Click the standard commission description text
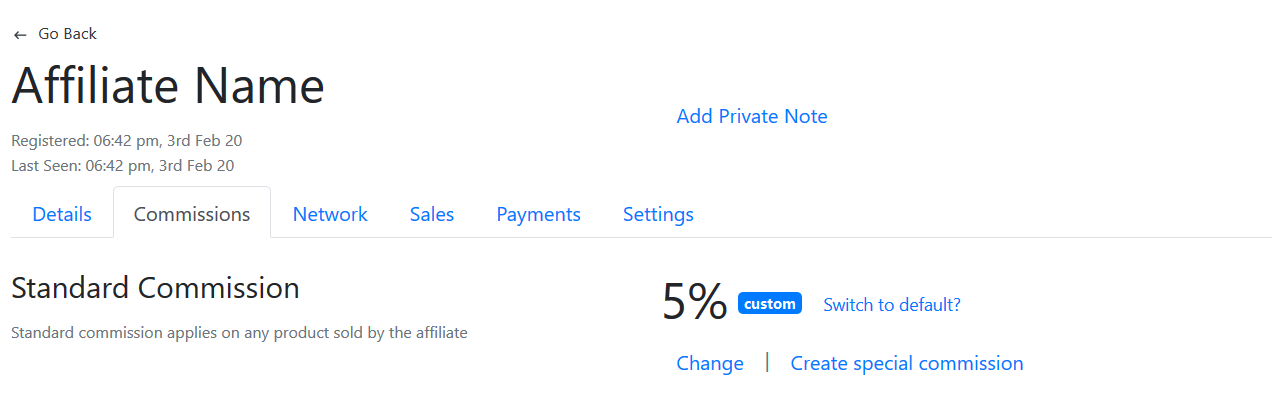The width and height of the screenshot is (1283, 406). tap(239, 332)
